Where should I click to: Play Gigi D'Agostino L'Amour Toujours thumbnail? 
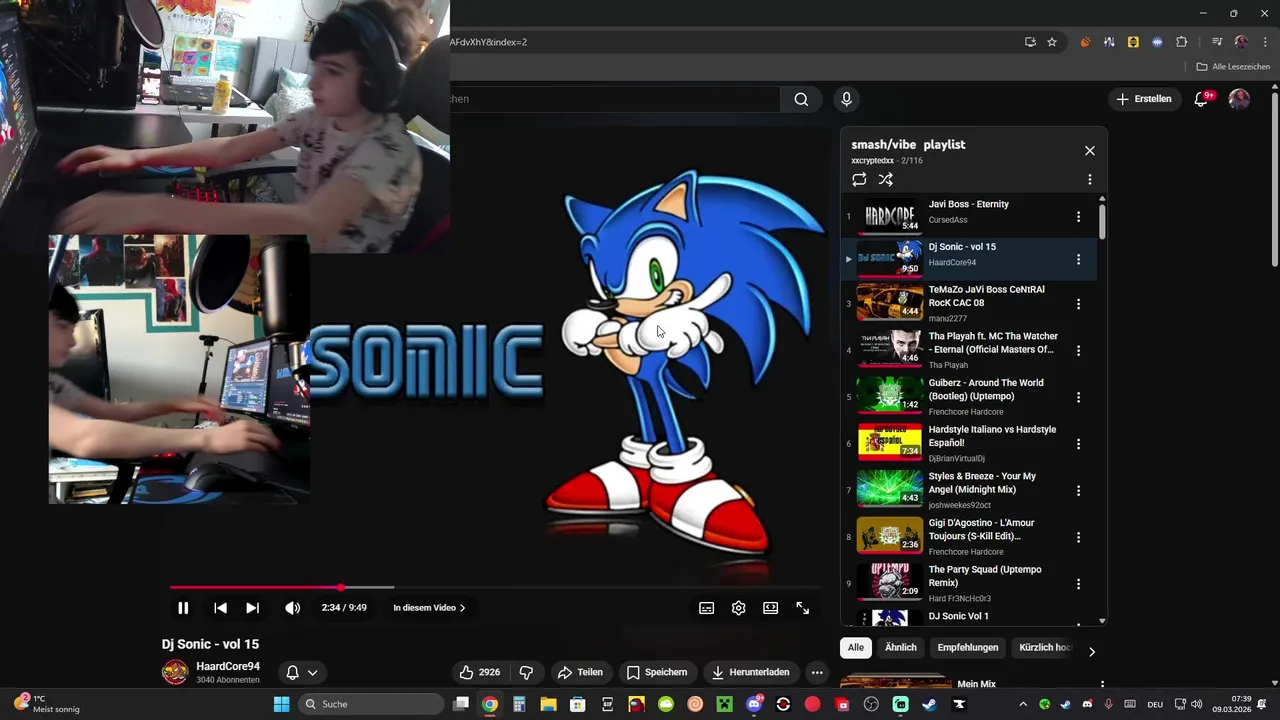coord(890,535)
